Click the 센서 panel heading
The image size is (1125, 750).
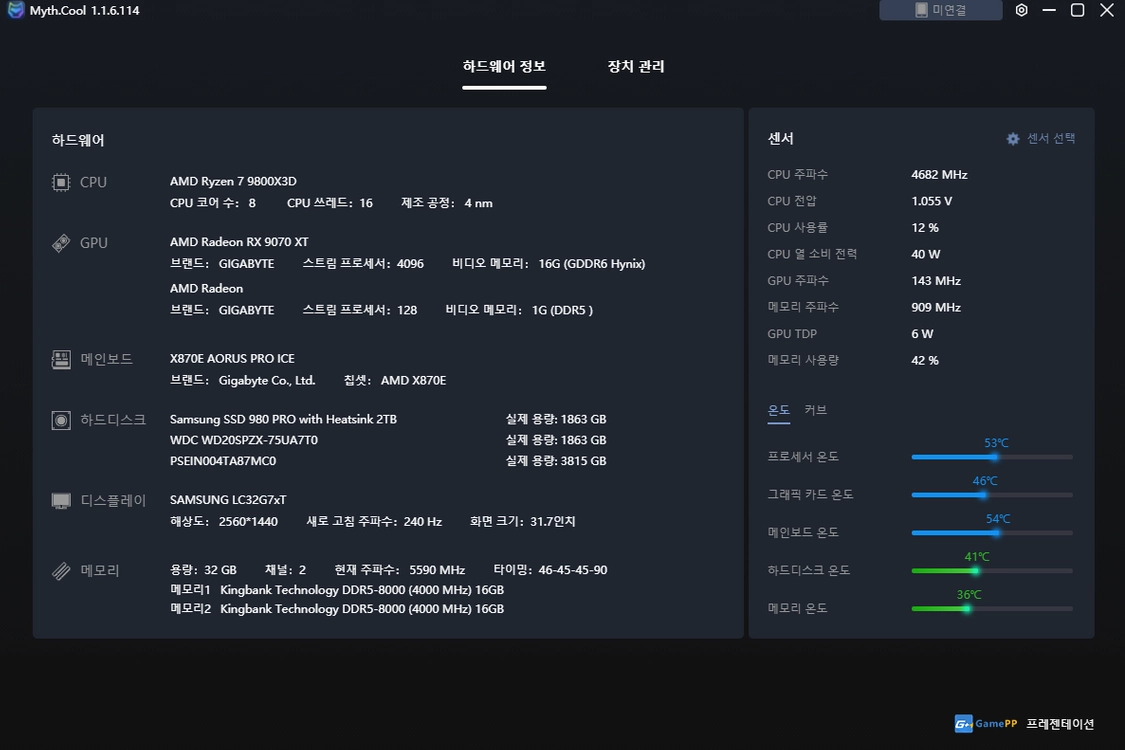(x=780, y=139)
